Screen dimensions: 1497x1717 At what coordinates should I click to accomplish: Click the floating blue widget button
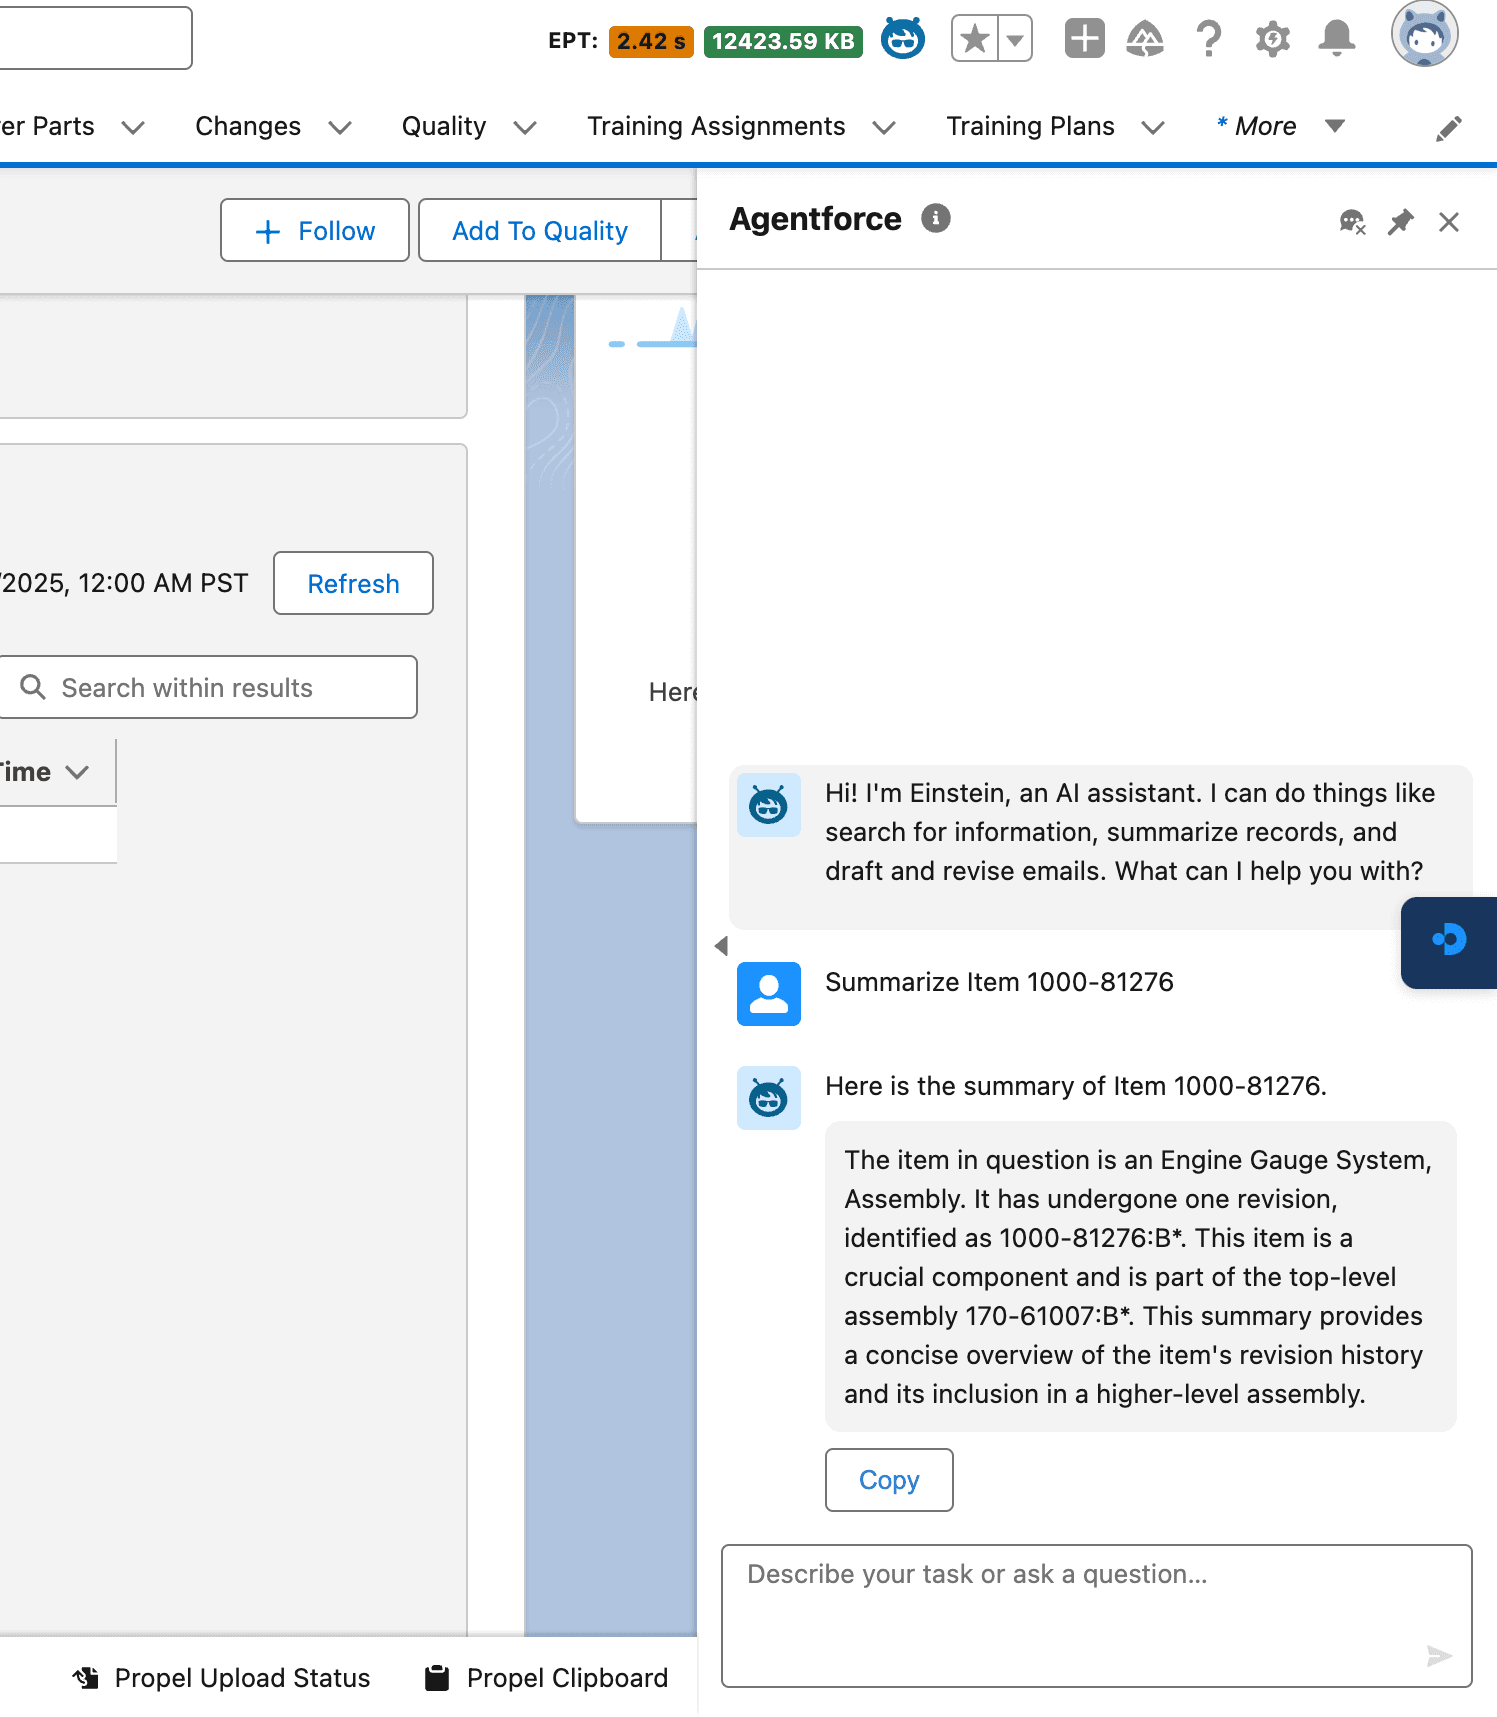tap(1449, 942)
